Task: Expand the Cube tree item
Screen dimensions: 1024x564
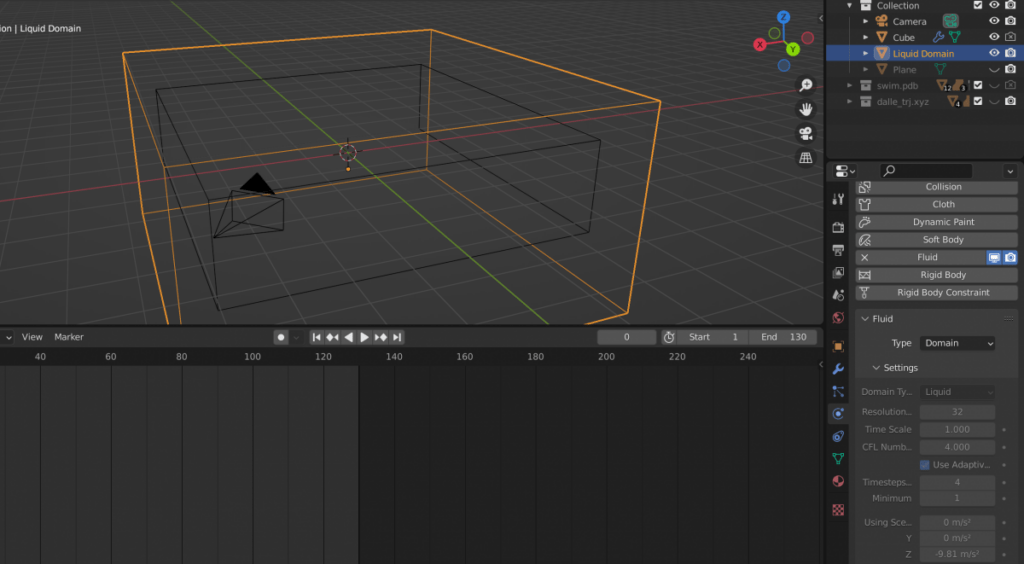Action: coord(866,37)
